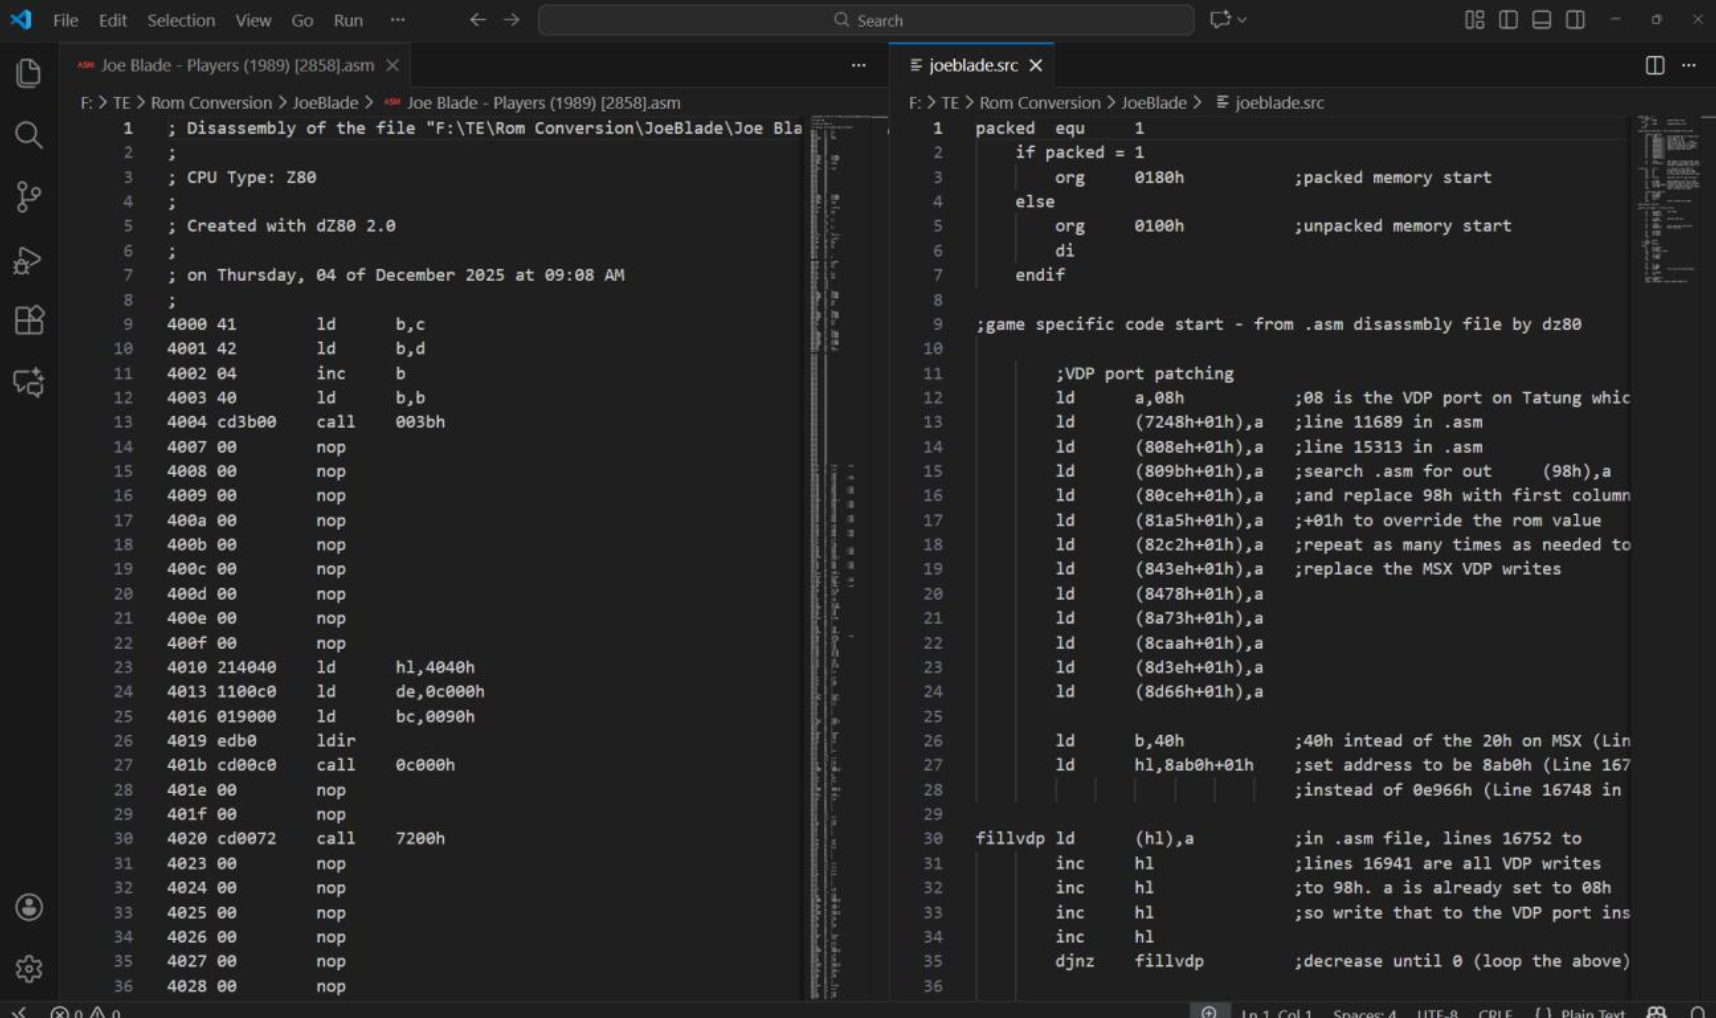Viewport: 1716px width, 1018px height.
Task: Click the JoeBlade breadcrumb in right editor
Action: (1153, 103)
